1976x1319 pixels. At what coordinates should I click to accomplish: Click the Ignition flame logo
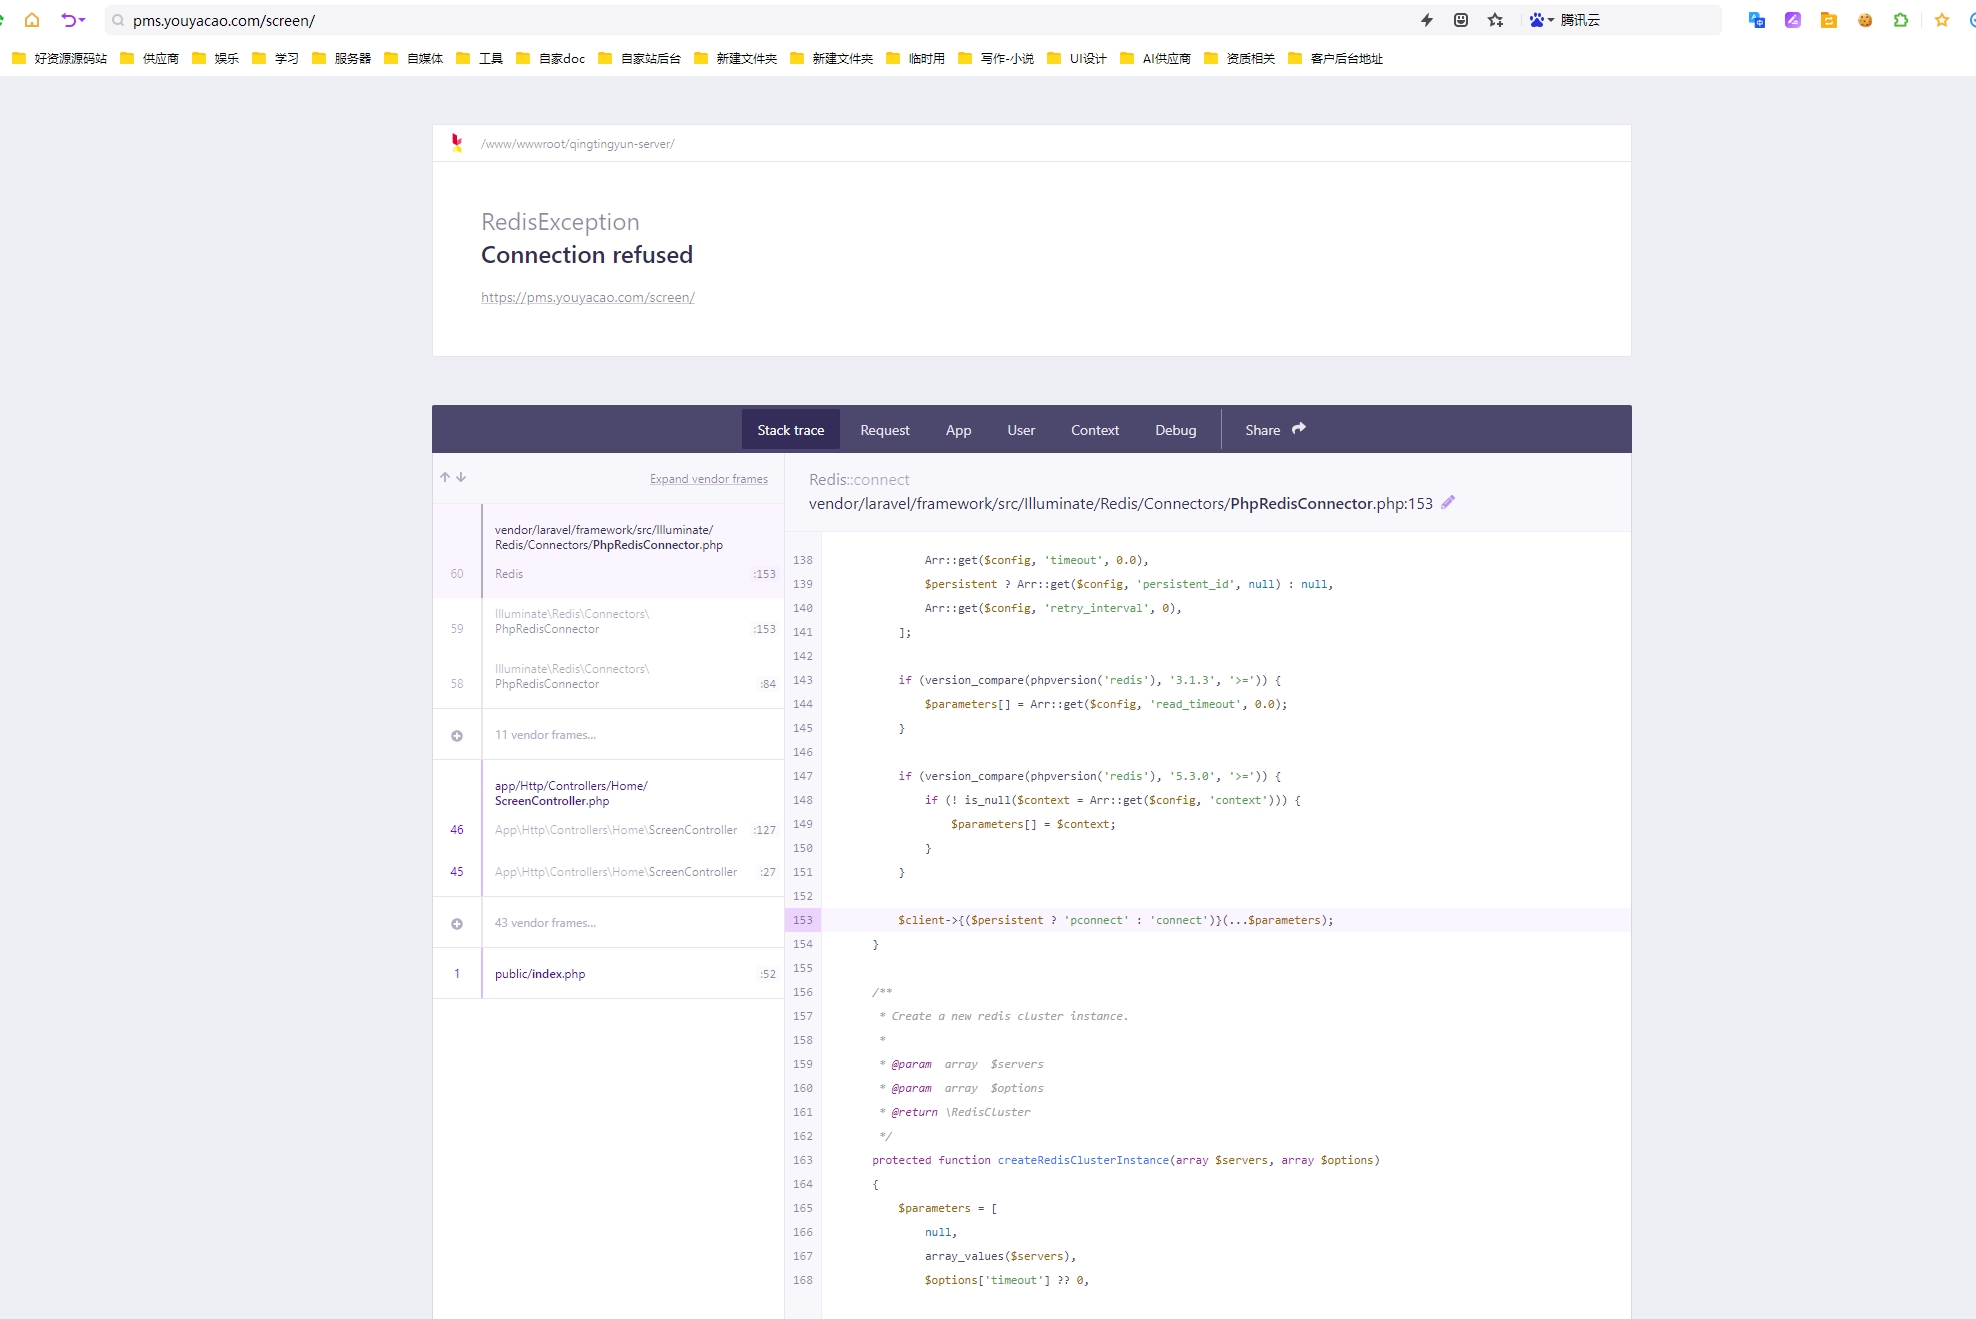457,142
